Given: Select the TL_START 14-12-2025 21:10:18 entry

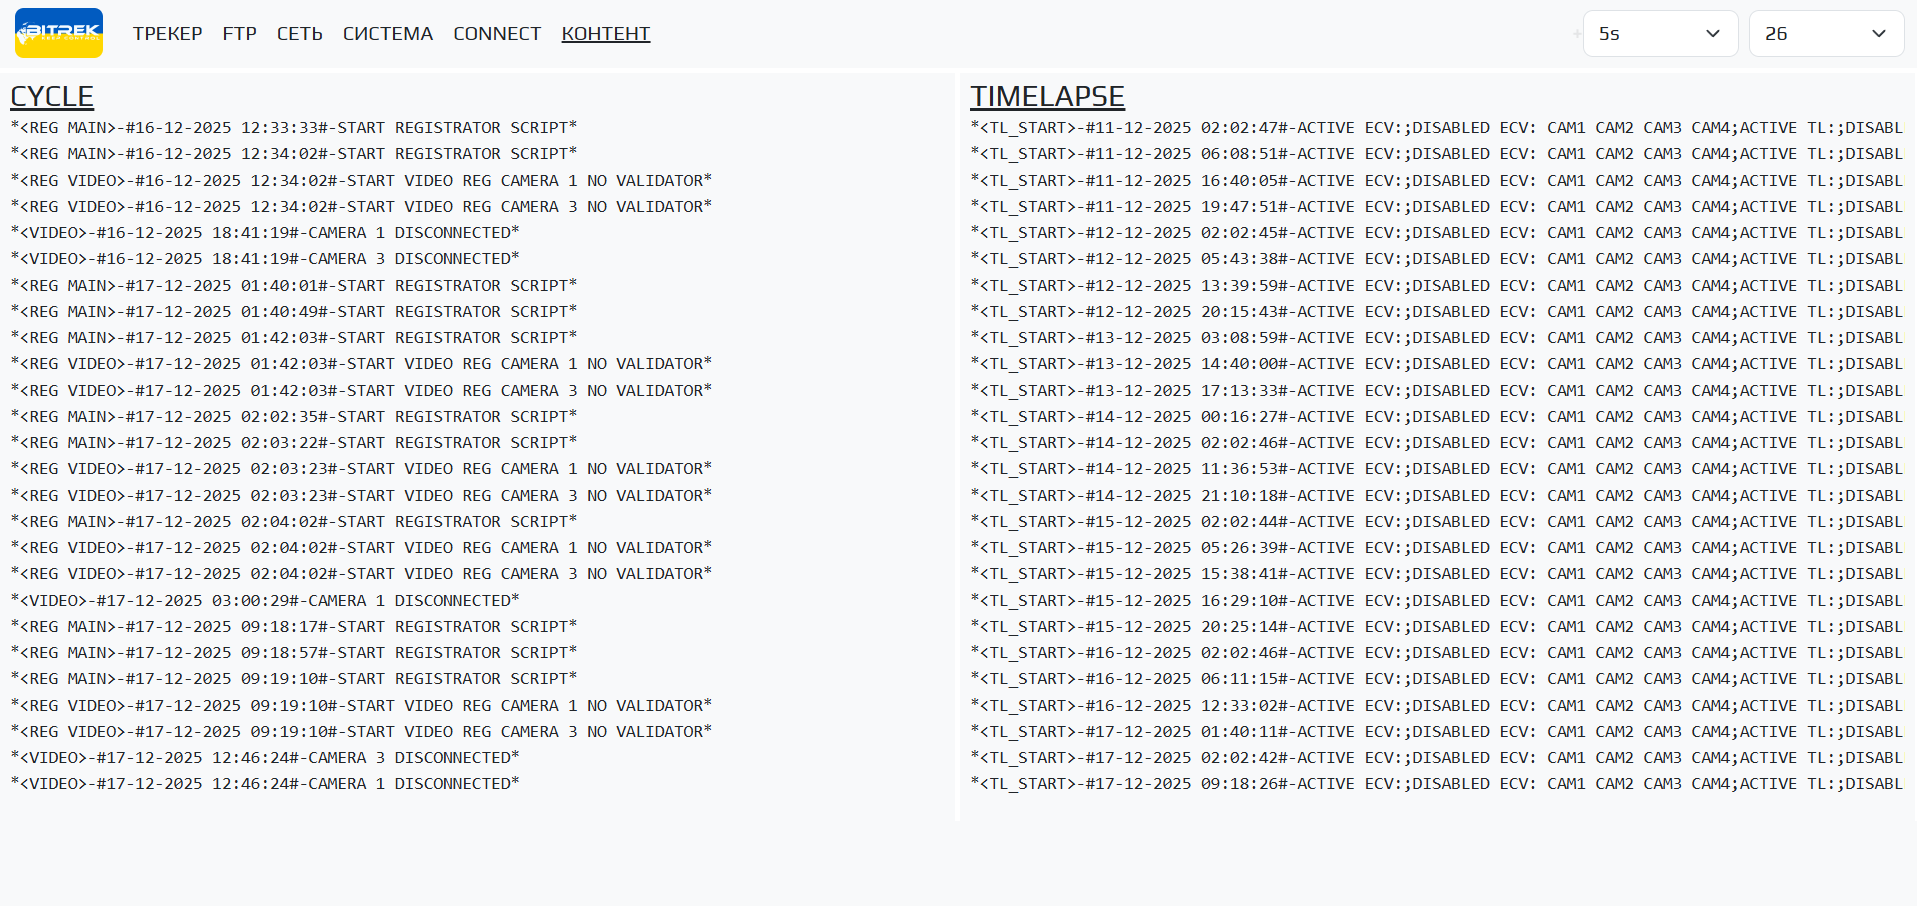Looking at the screenshot, I should (1436, 496).
